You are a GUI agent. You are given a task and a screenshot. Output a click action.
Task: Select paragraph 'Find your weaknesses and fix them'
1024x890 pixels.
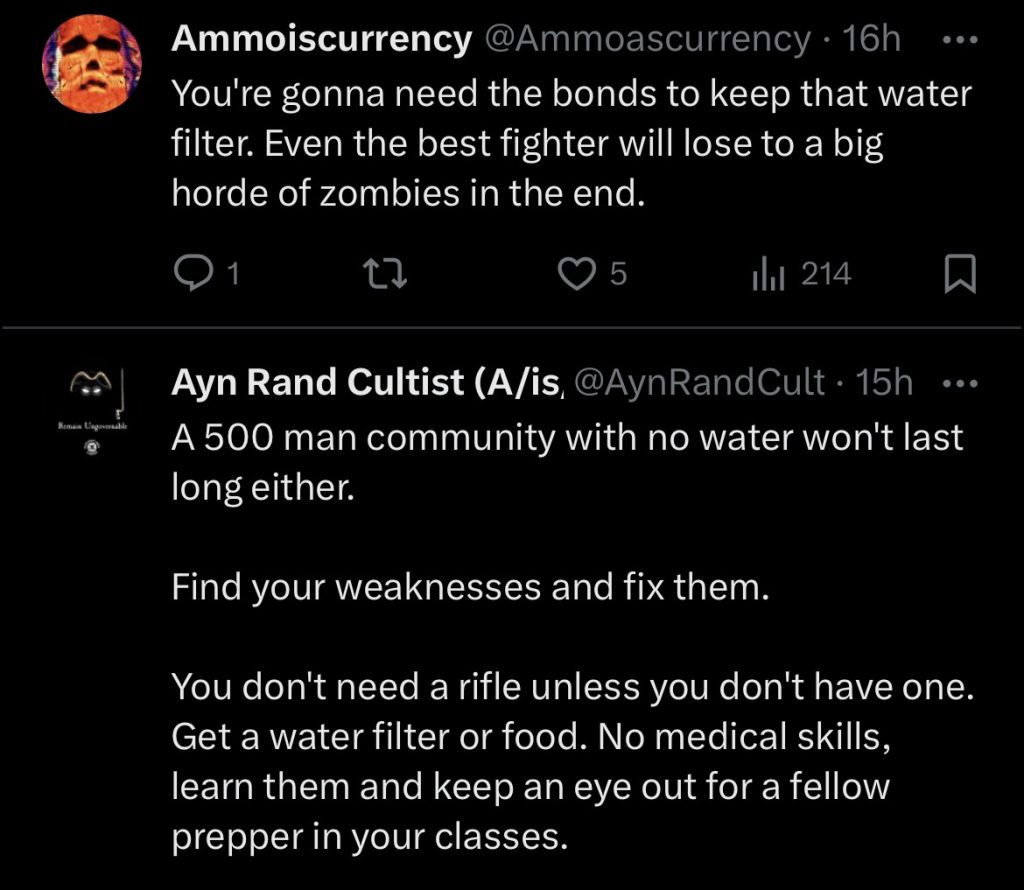(470, 586)
